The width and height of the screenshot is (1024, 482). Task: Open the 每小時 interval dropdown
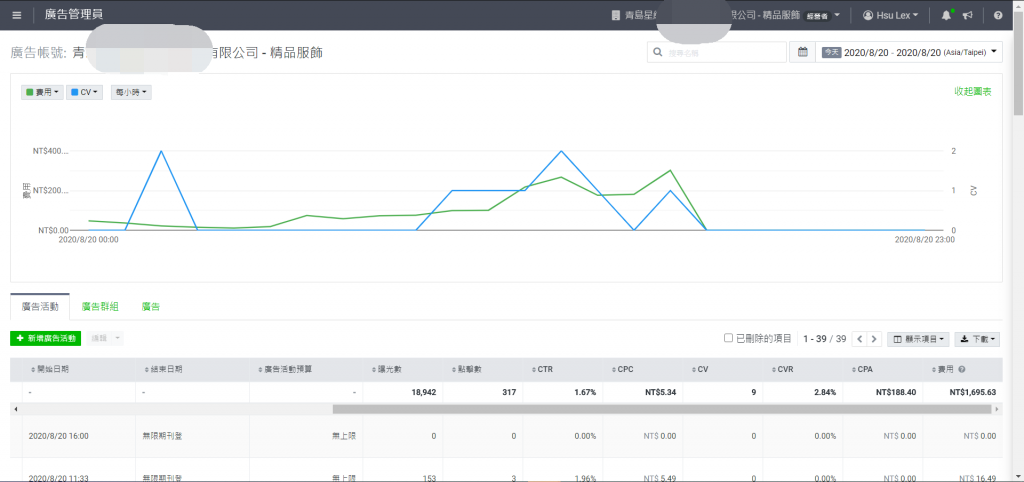click(x=131, y=93)
